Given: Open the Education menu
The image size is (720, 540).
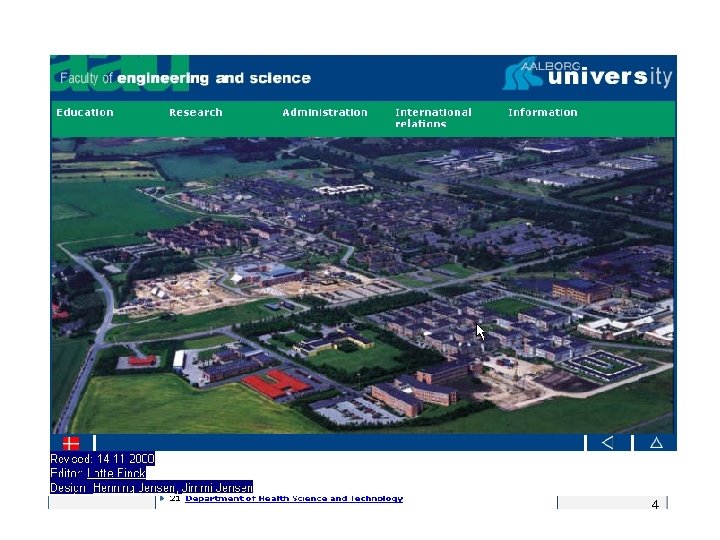Looking at the screenshot, I should (x=84, y=112).
